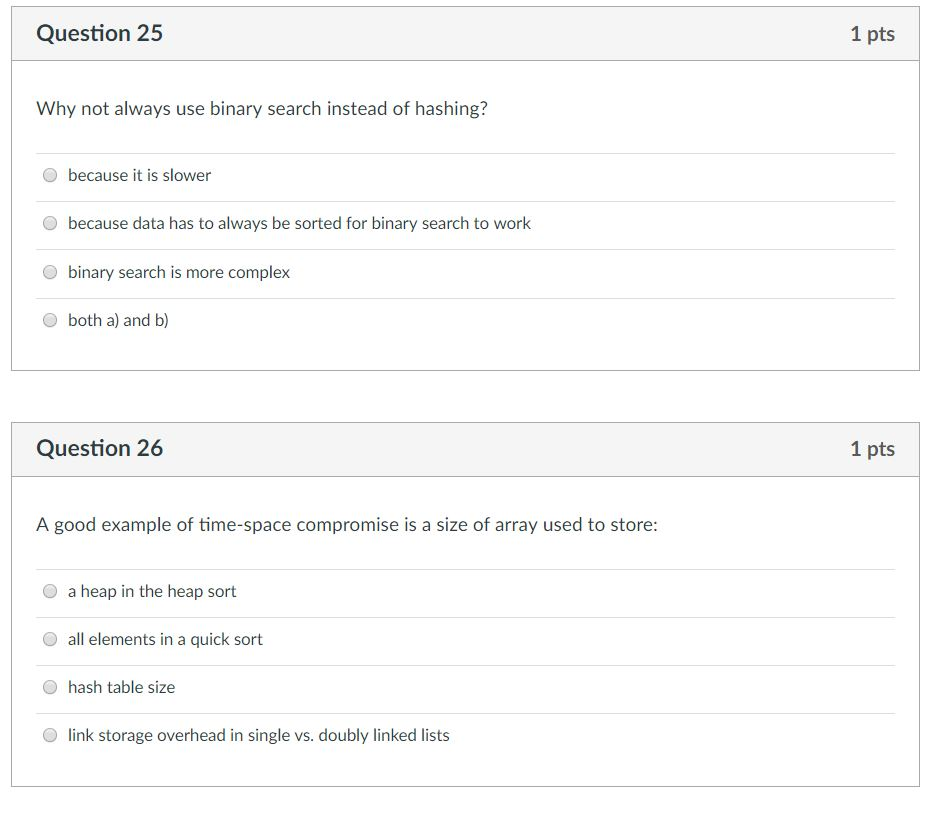The width and height of the screenshot is (931, 813).
Task: Click the Question 25 prompt text about hashing
Action: (x=261, y=108)
